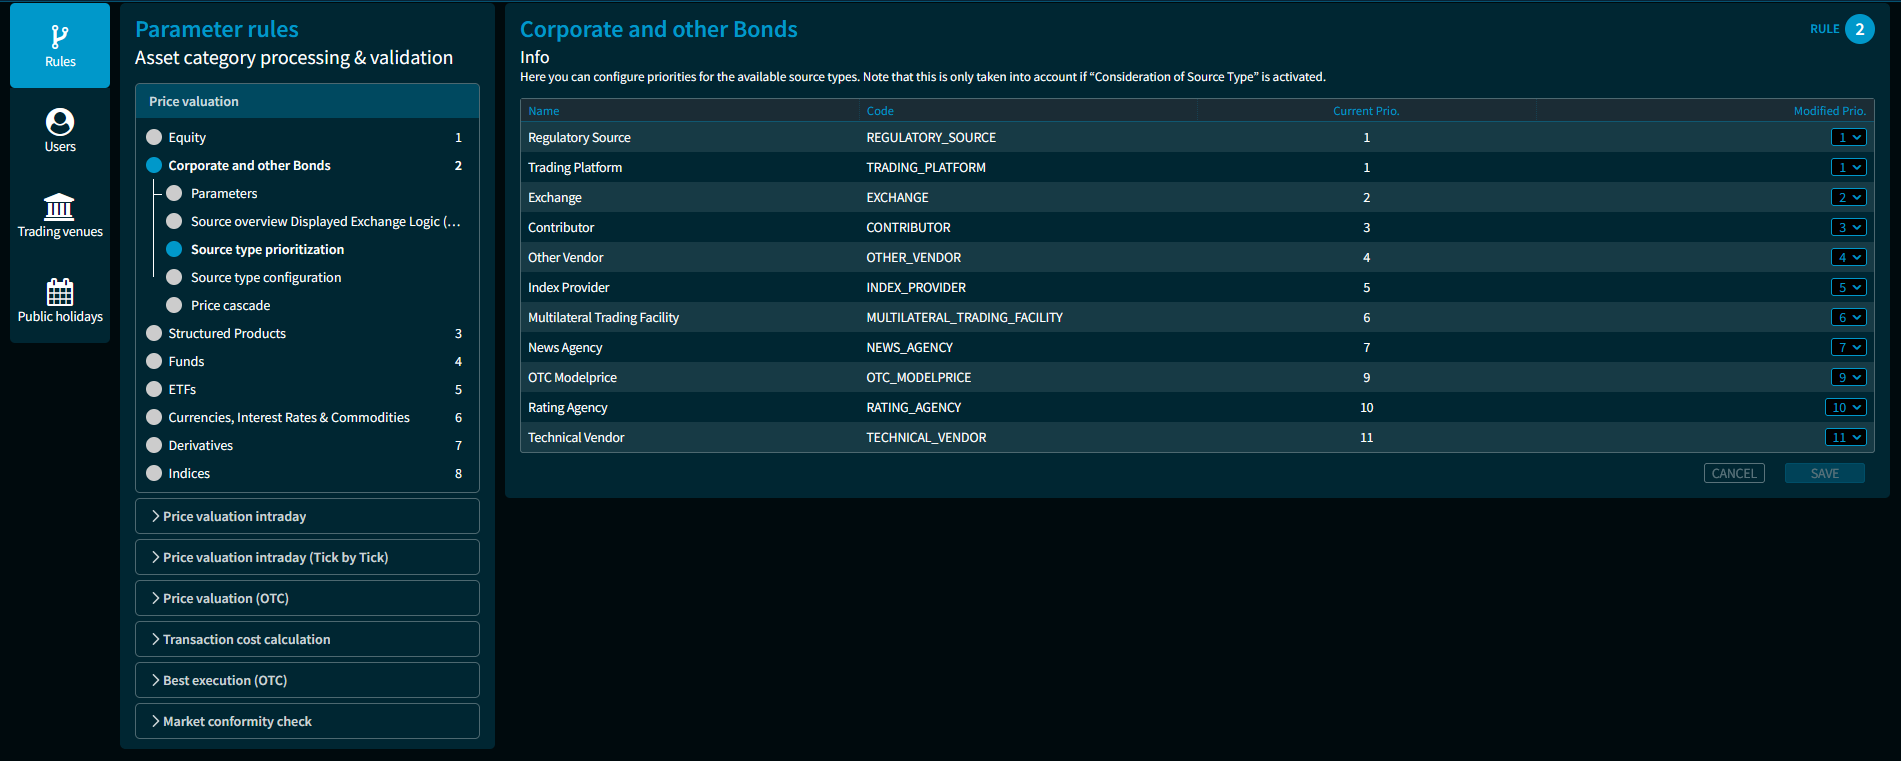The image size is (1901, 761).
Task: Expand Market conformity check section
Action: click(x=307, y=721)
